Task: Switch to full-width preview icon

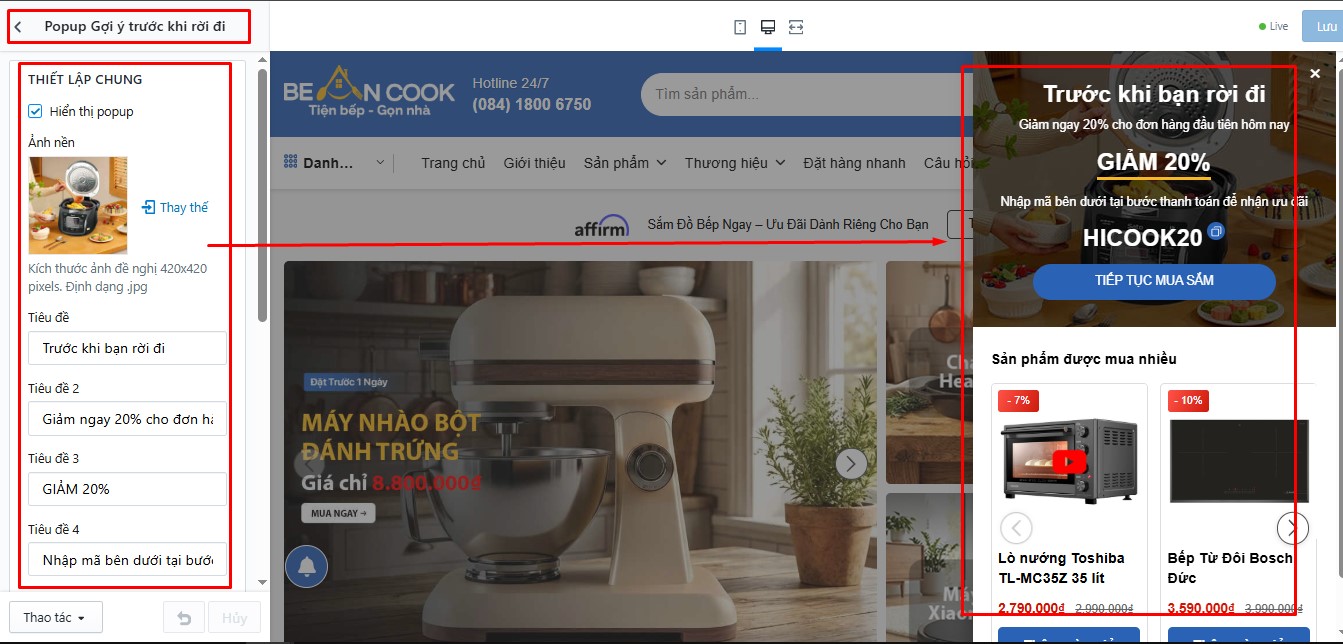Action: click(796, 27)
